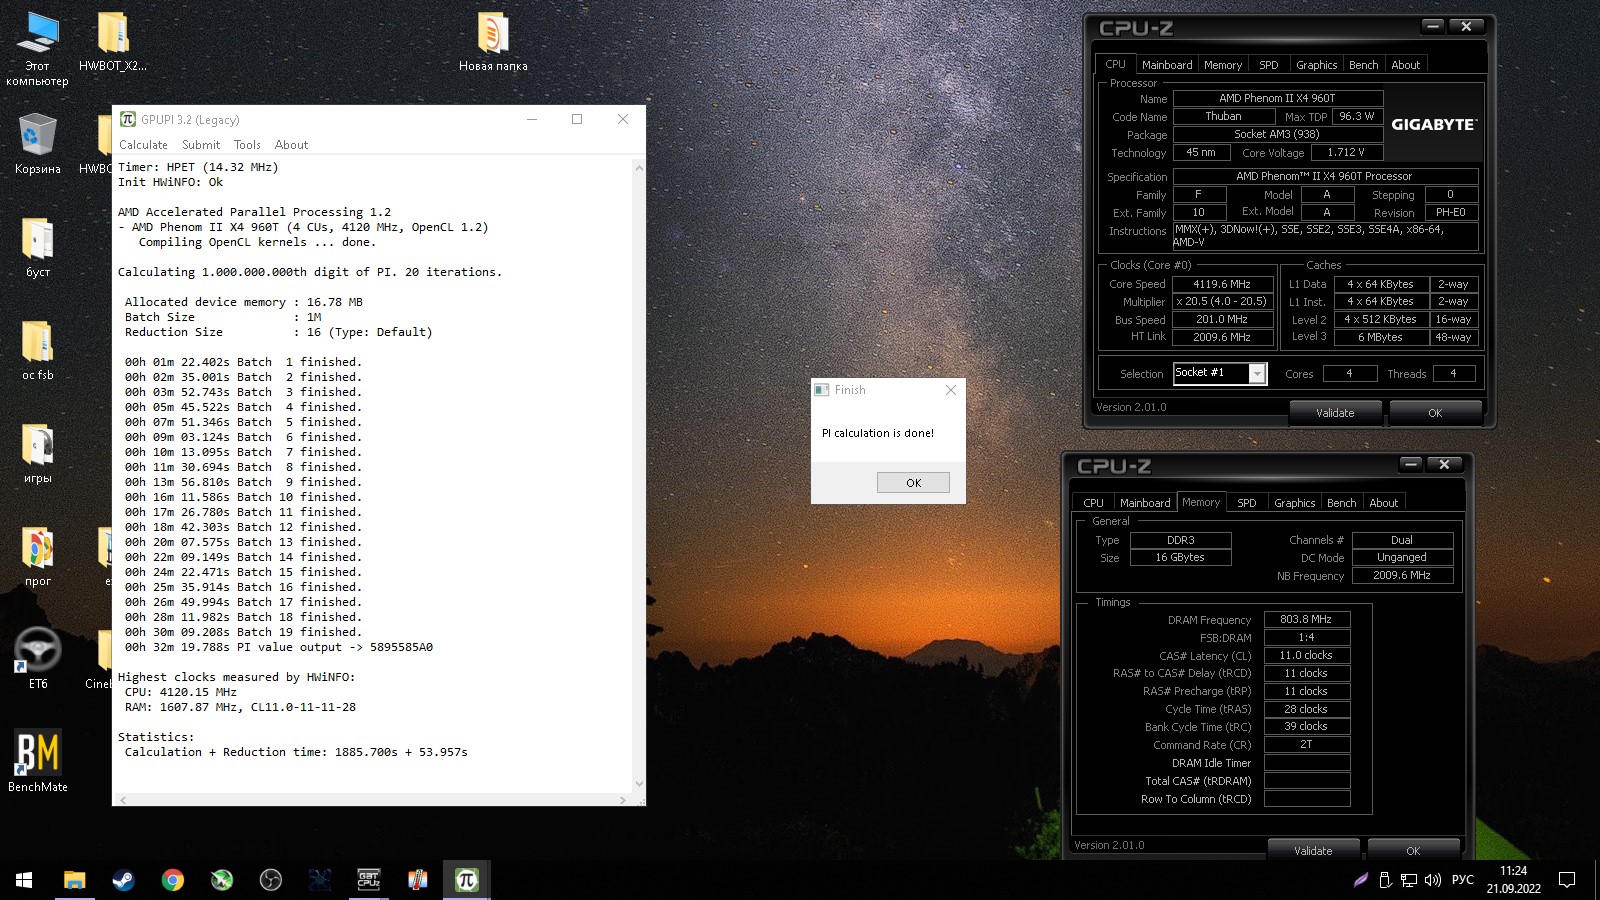Open the буст folder on desktop
1600x900 pixels.
(38, 248)
